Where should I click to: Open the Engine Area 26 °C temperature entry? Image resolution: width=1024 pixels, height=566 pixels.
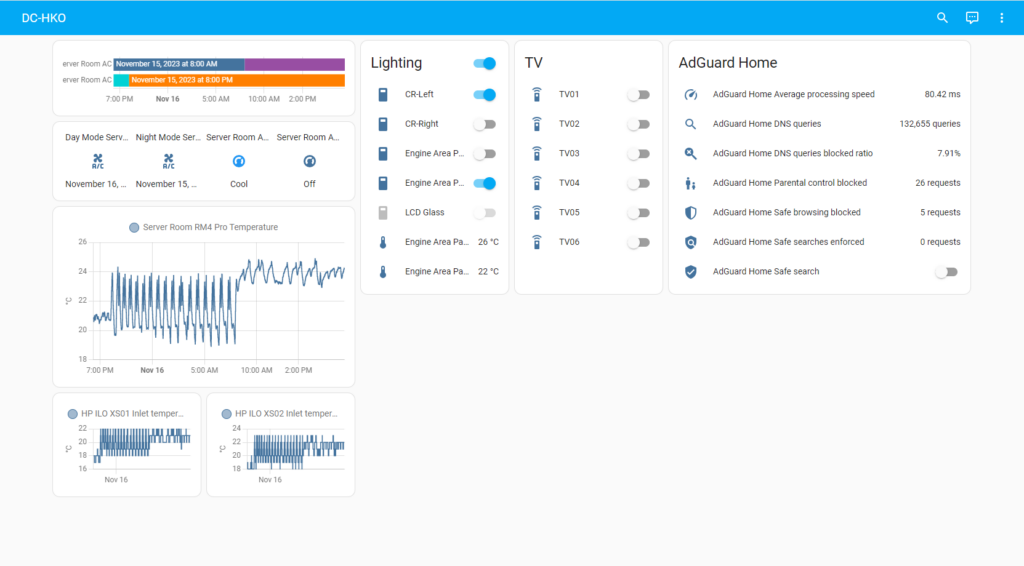(437, 242)
